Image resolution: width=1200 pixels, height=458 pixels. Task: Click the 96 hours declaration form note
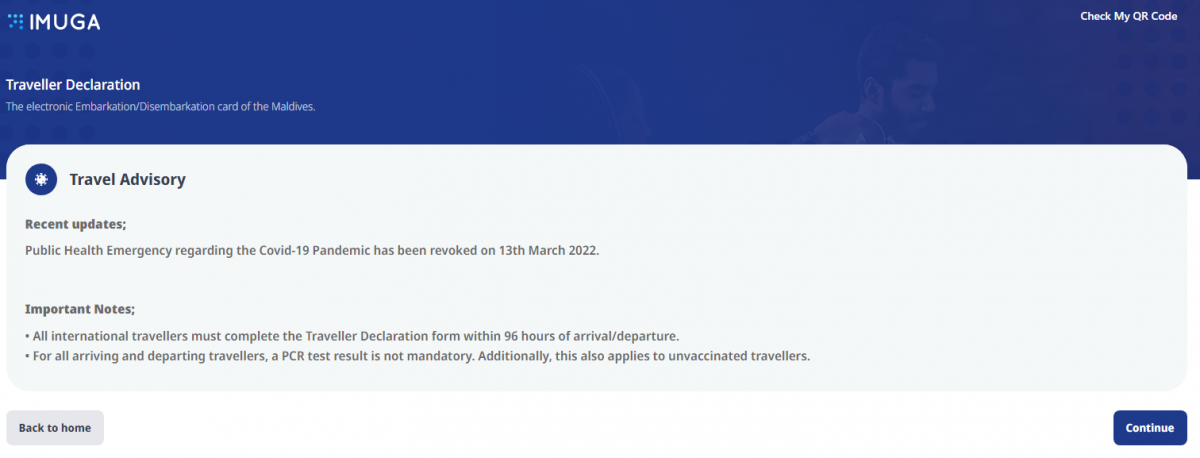(x=352, y=335)
